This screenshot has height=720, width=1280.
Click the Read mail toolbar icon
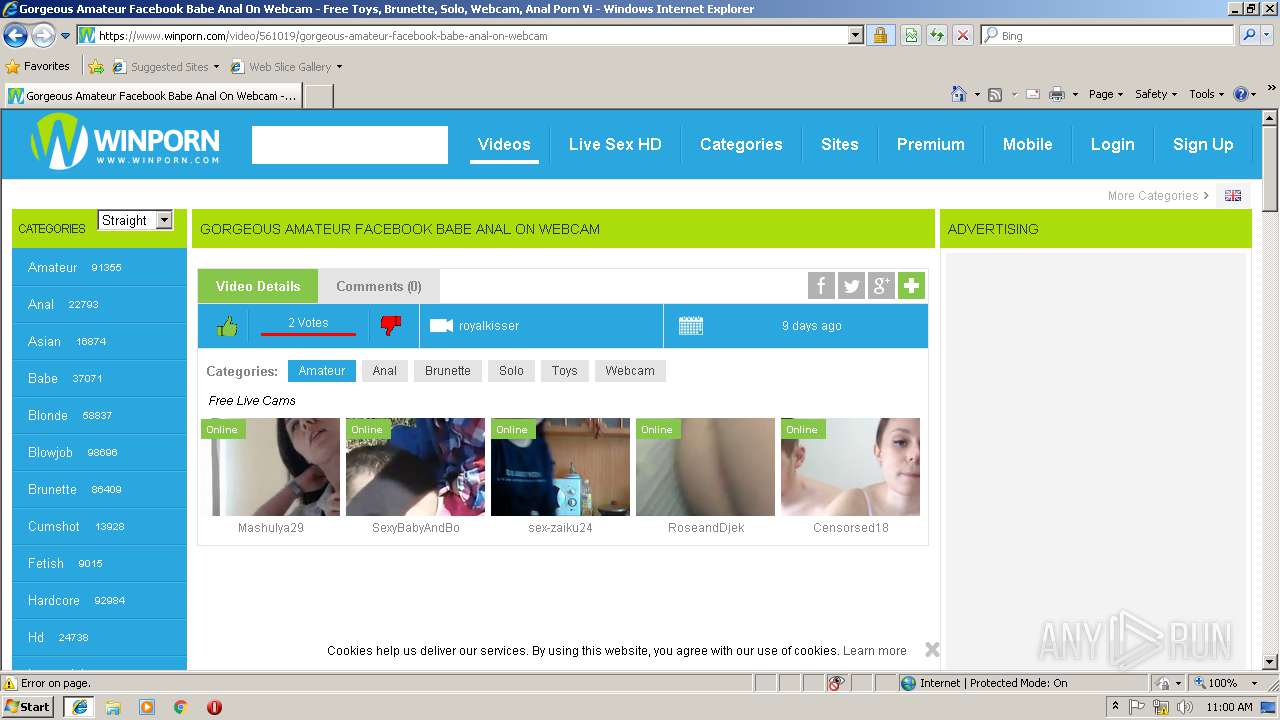[1033, 94]
